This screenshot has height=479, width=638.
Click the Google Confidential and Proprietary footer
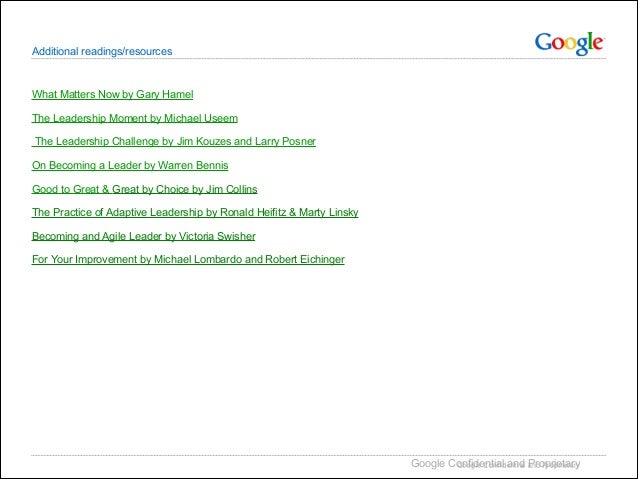[x=496, y=464]
